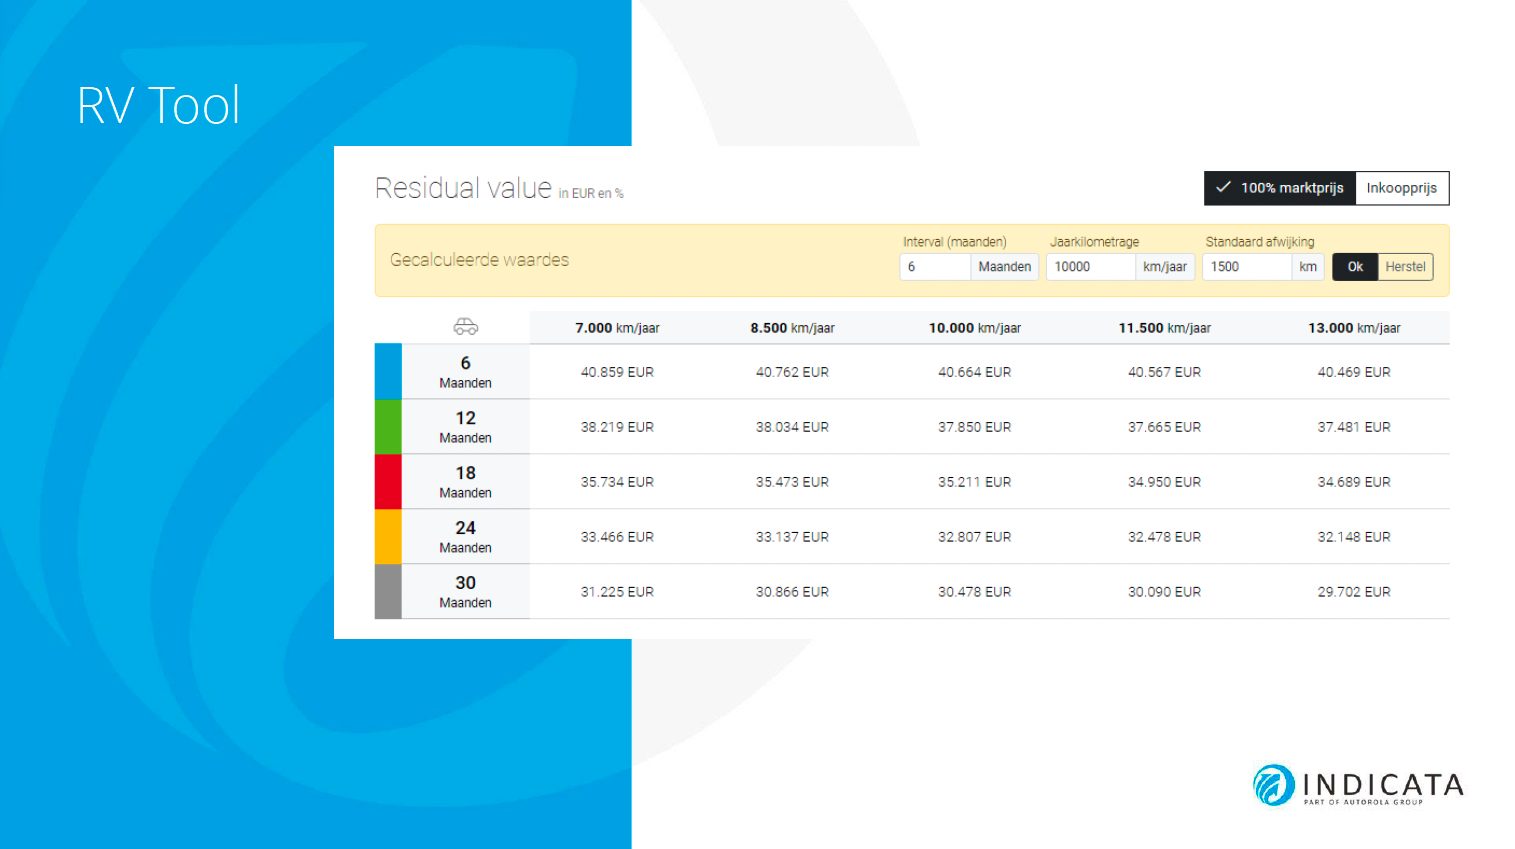Click the checkmark icon beside 100% marktprijs
Viewport: 1515px width, 849px height.
coord(1222,187)
